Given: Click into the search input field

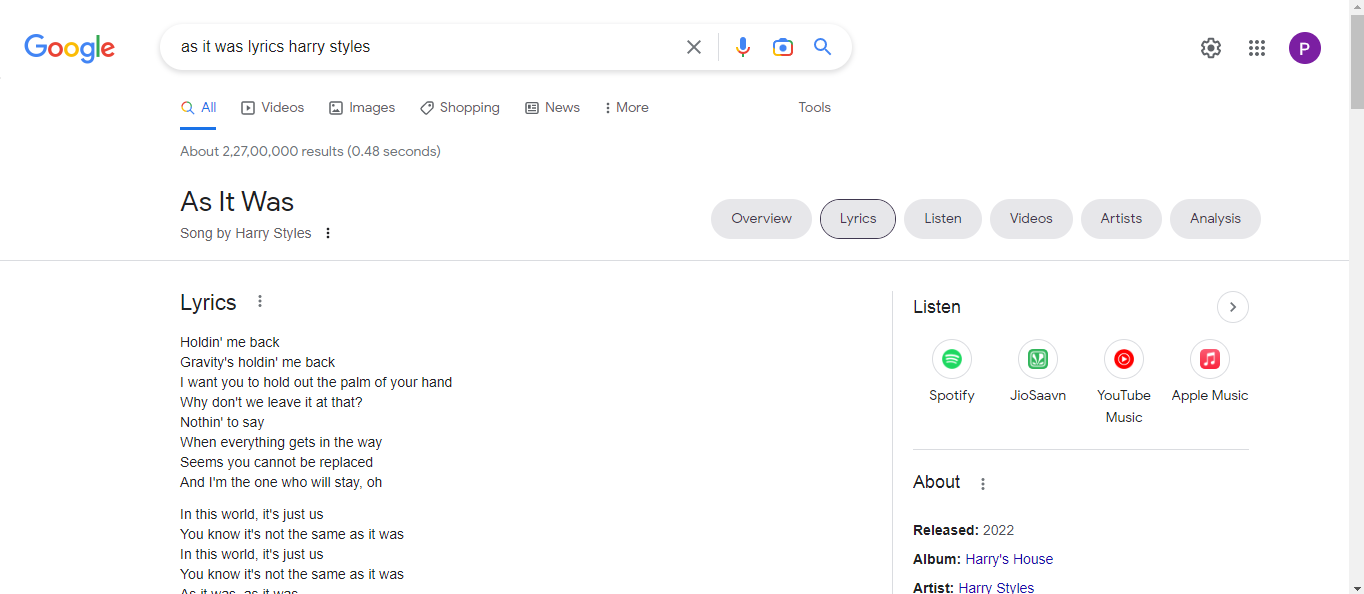Looking at the screenshot, I should click(x=420, y=47).
